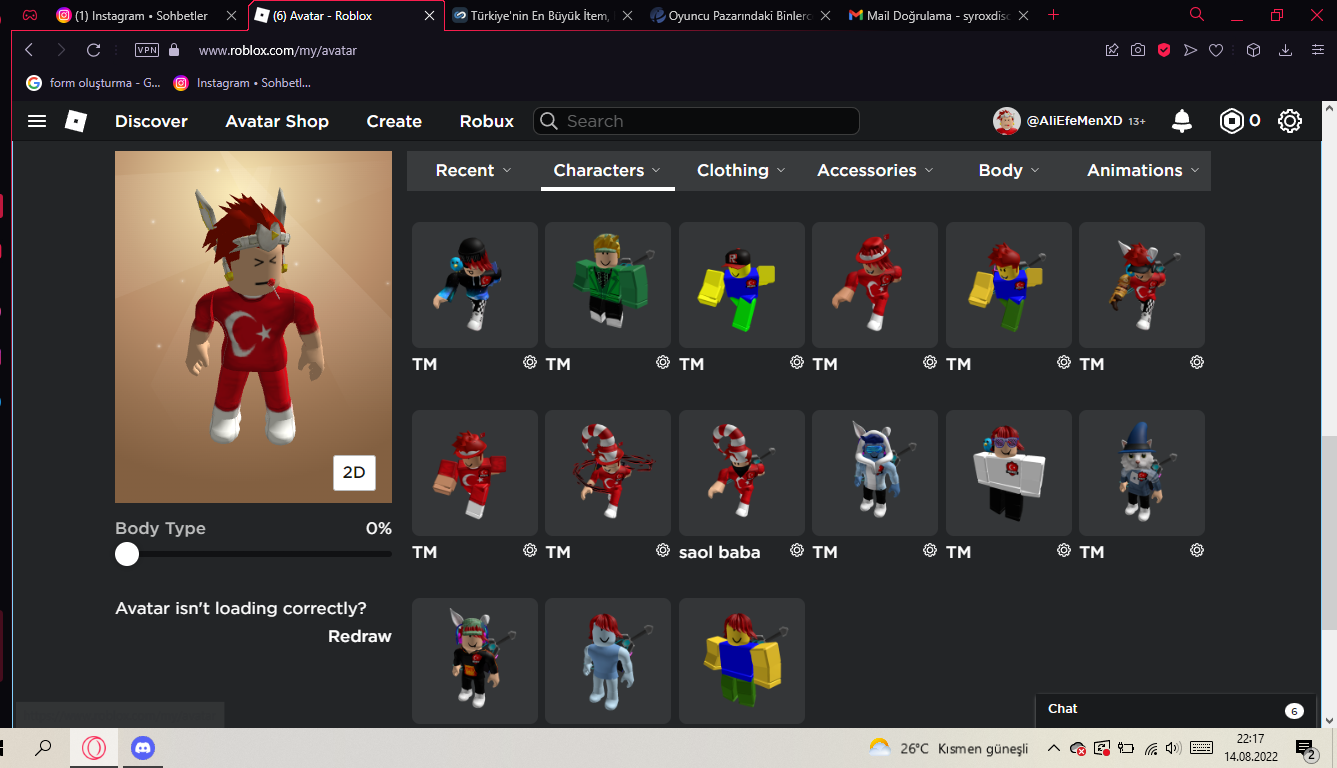Click the AliEfeMenXD profile avatar
Image resolution: width=1337 pixels, height=768 pixels.
coord(1006,121)
